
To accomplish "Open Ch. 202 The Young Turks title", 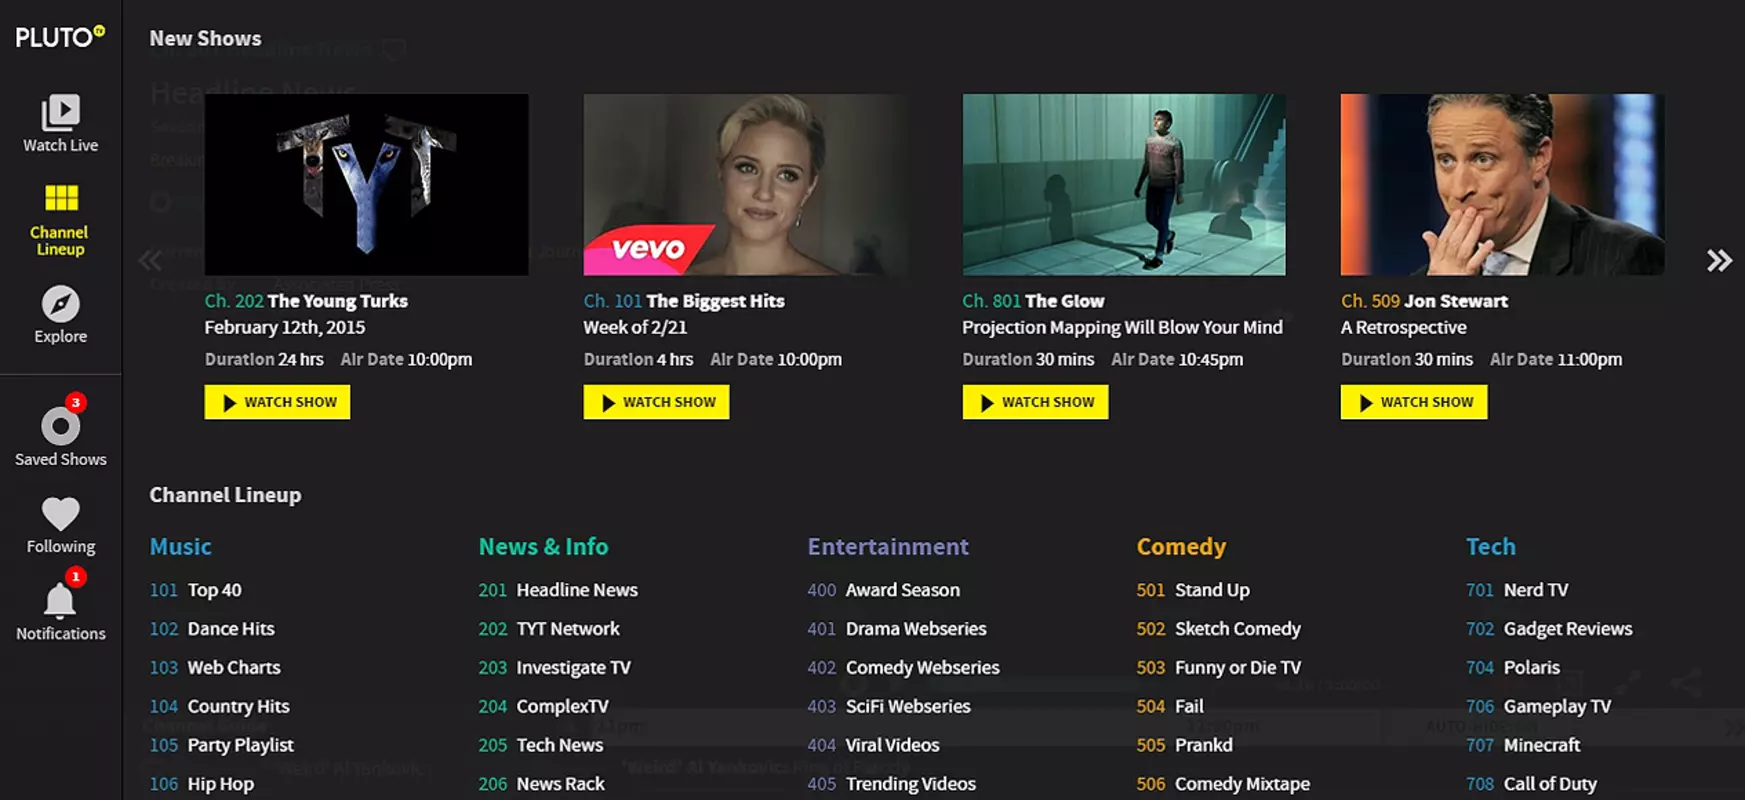I will 306,301.
